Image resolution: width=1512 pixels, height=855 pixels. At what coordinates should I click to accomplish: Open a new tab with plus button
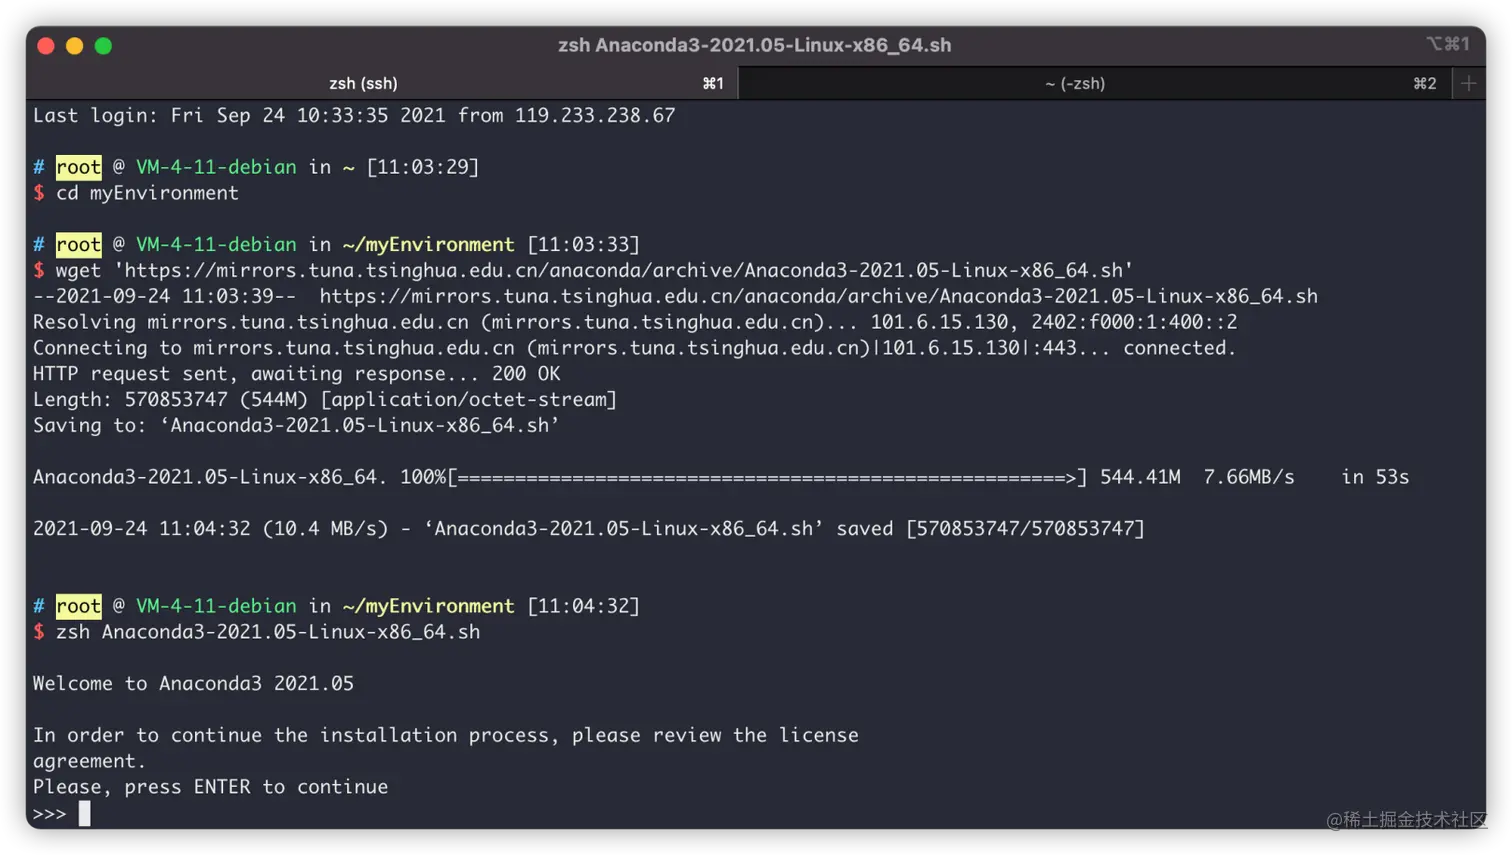click(1468, 83)
